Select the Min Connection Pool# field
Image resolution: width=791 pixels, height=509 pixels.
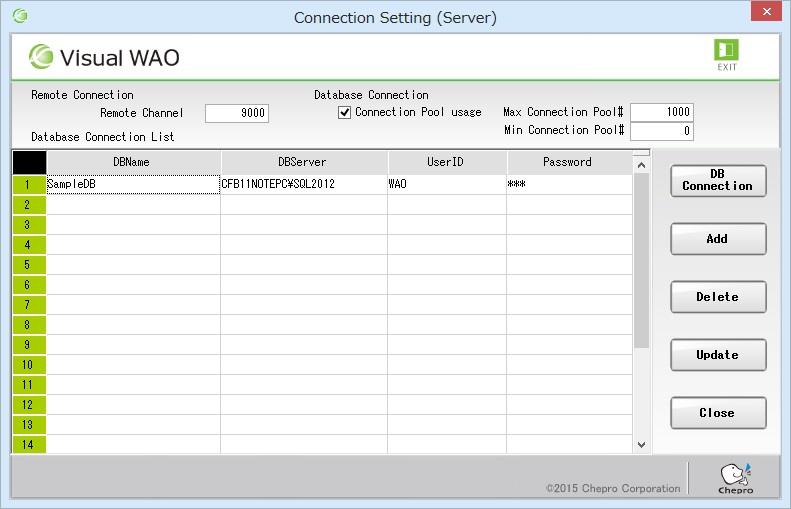[x=661, y=131]
